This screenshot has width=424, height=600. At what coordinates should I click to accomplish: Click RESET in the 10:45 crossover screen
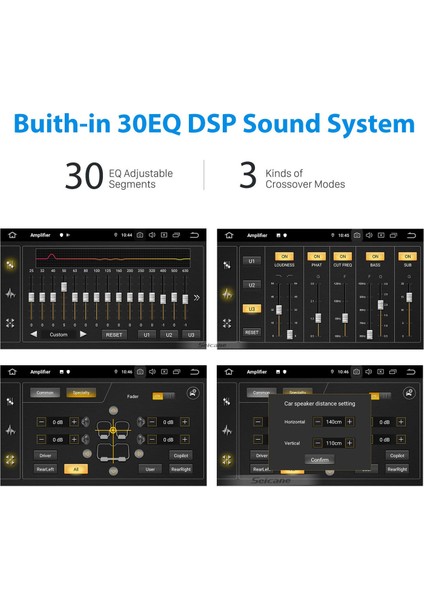[252, 332]
